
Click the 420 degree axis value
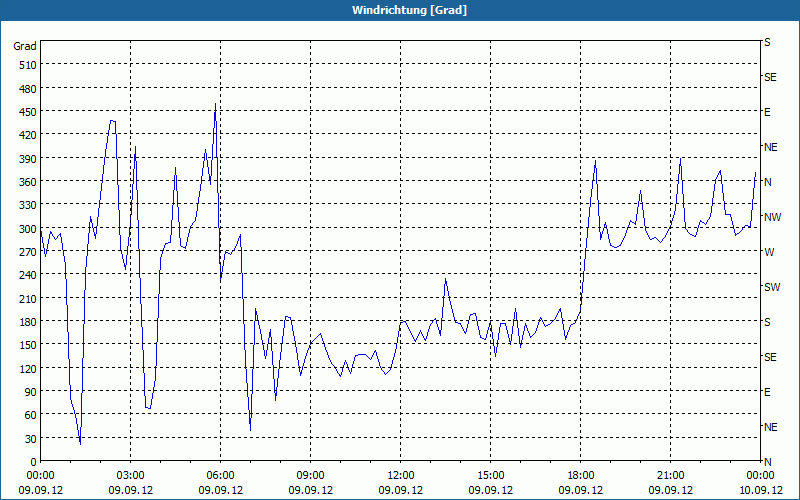(x=28, y=135)
